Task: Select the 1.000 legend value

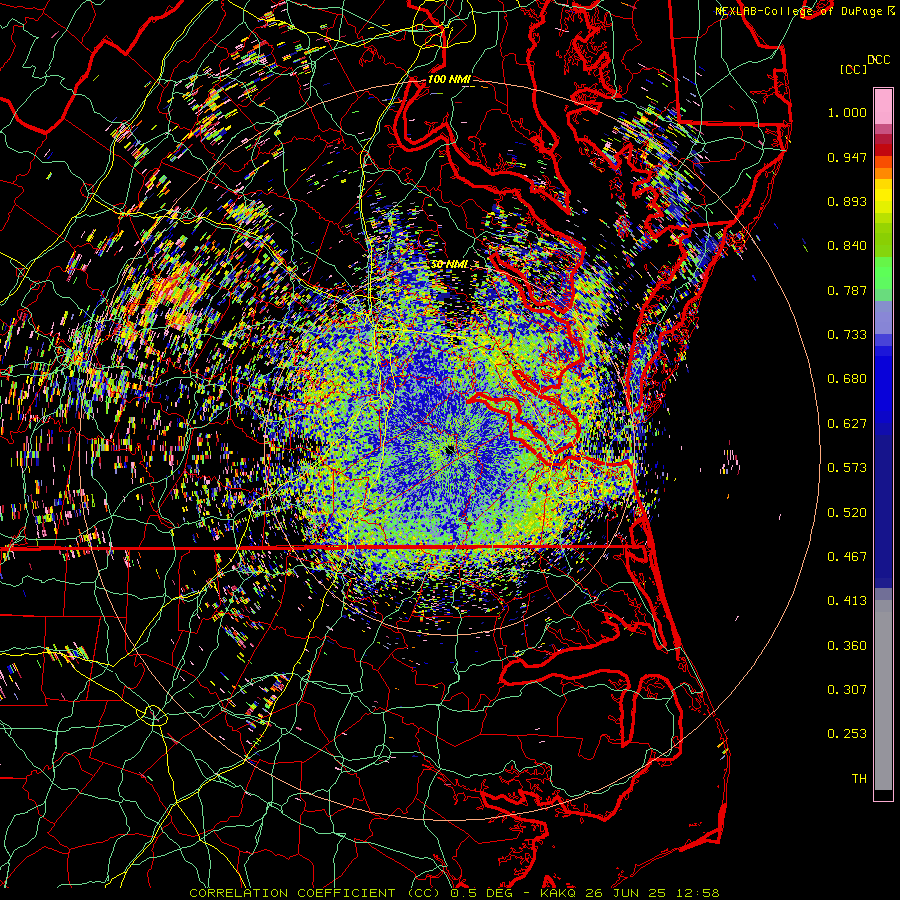Action: coord(847,112)
